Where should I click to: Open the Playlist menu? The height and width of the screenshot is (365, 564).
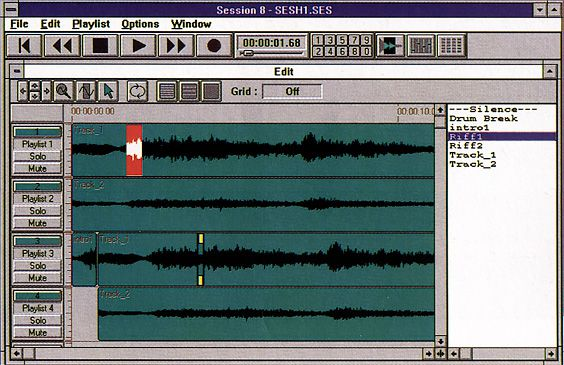coord(91,24)
